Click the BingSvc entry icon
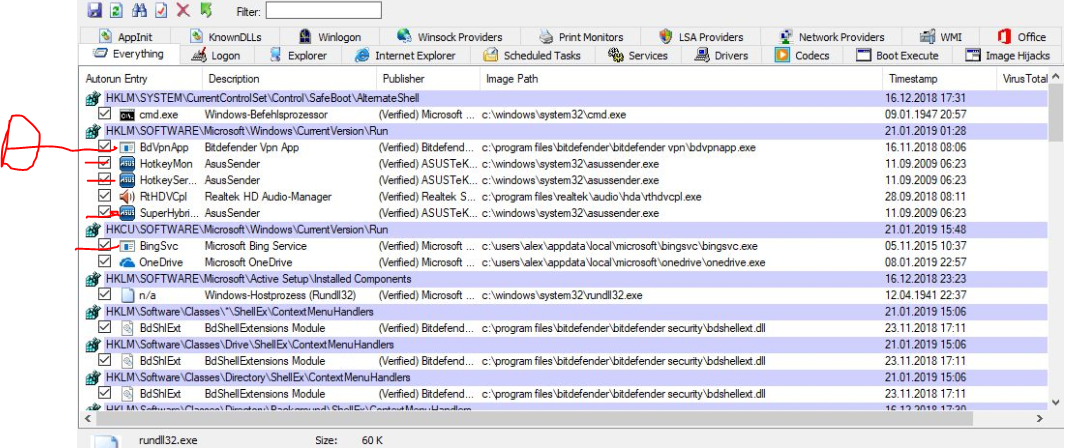 point(127,246)
